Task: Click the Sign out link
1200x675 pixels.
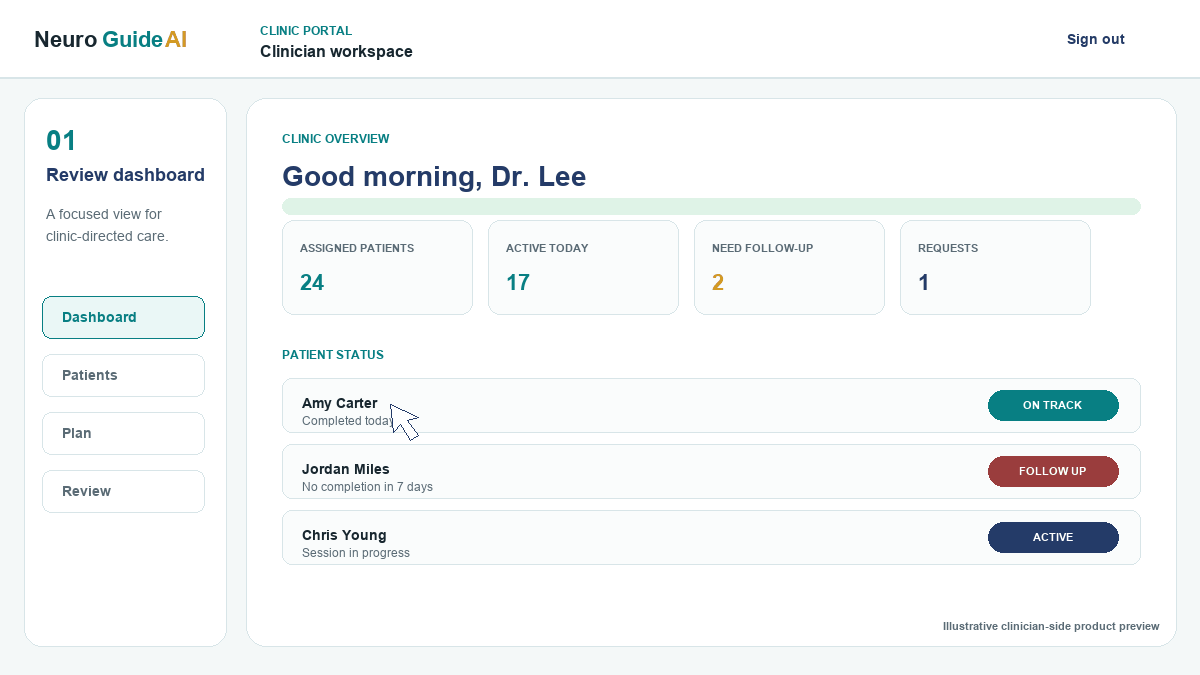Action: coord(1095,39)
